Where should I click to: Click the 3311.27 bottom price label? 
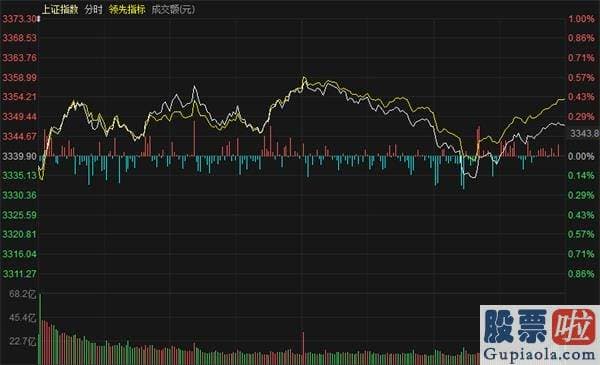click(x=19, y=274)
